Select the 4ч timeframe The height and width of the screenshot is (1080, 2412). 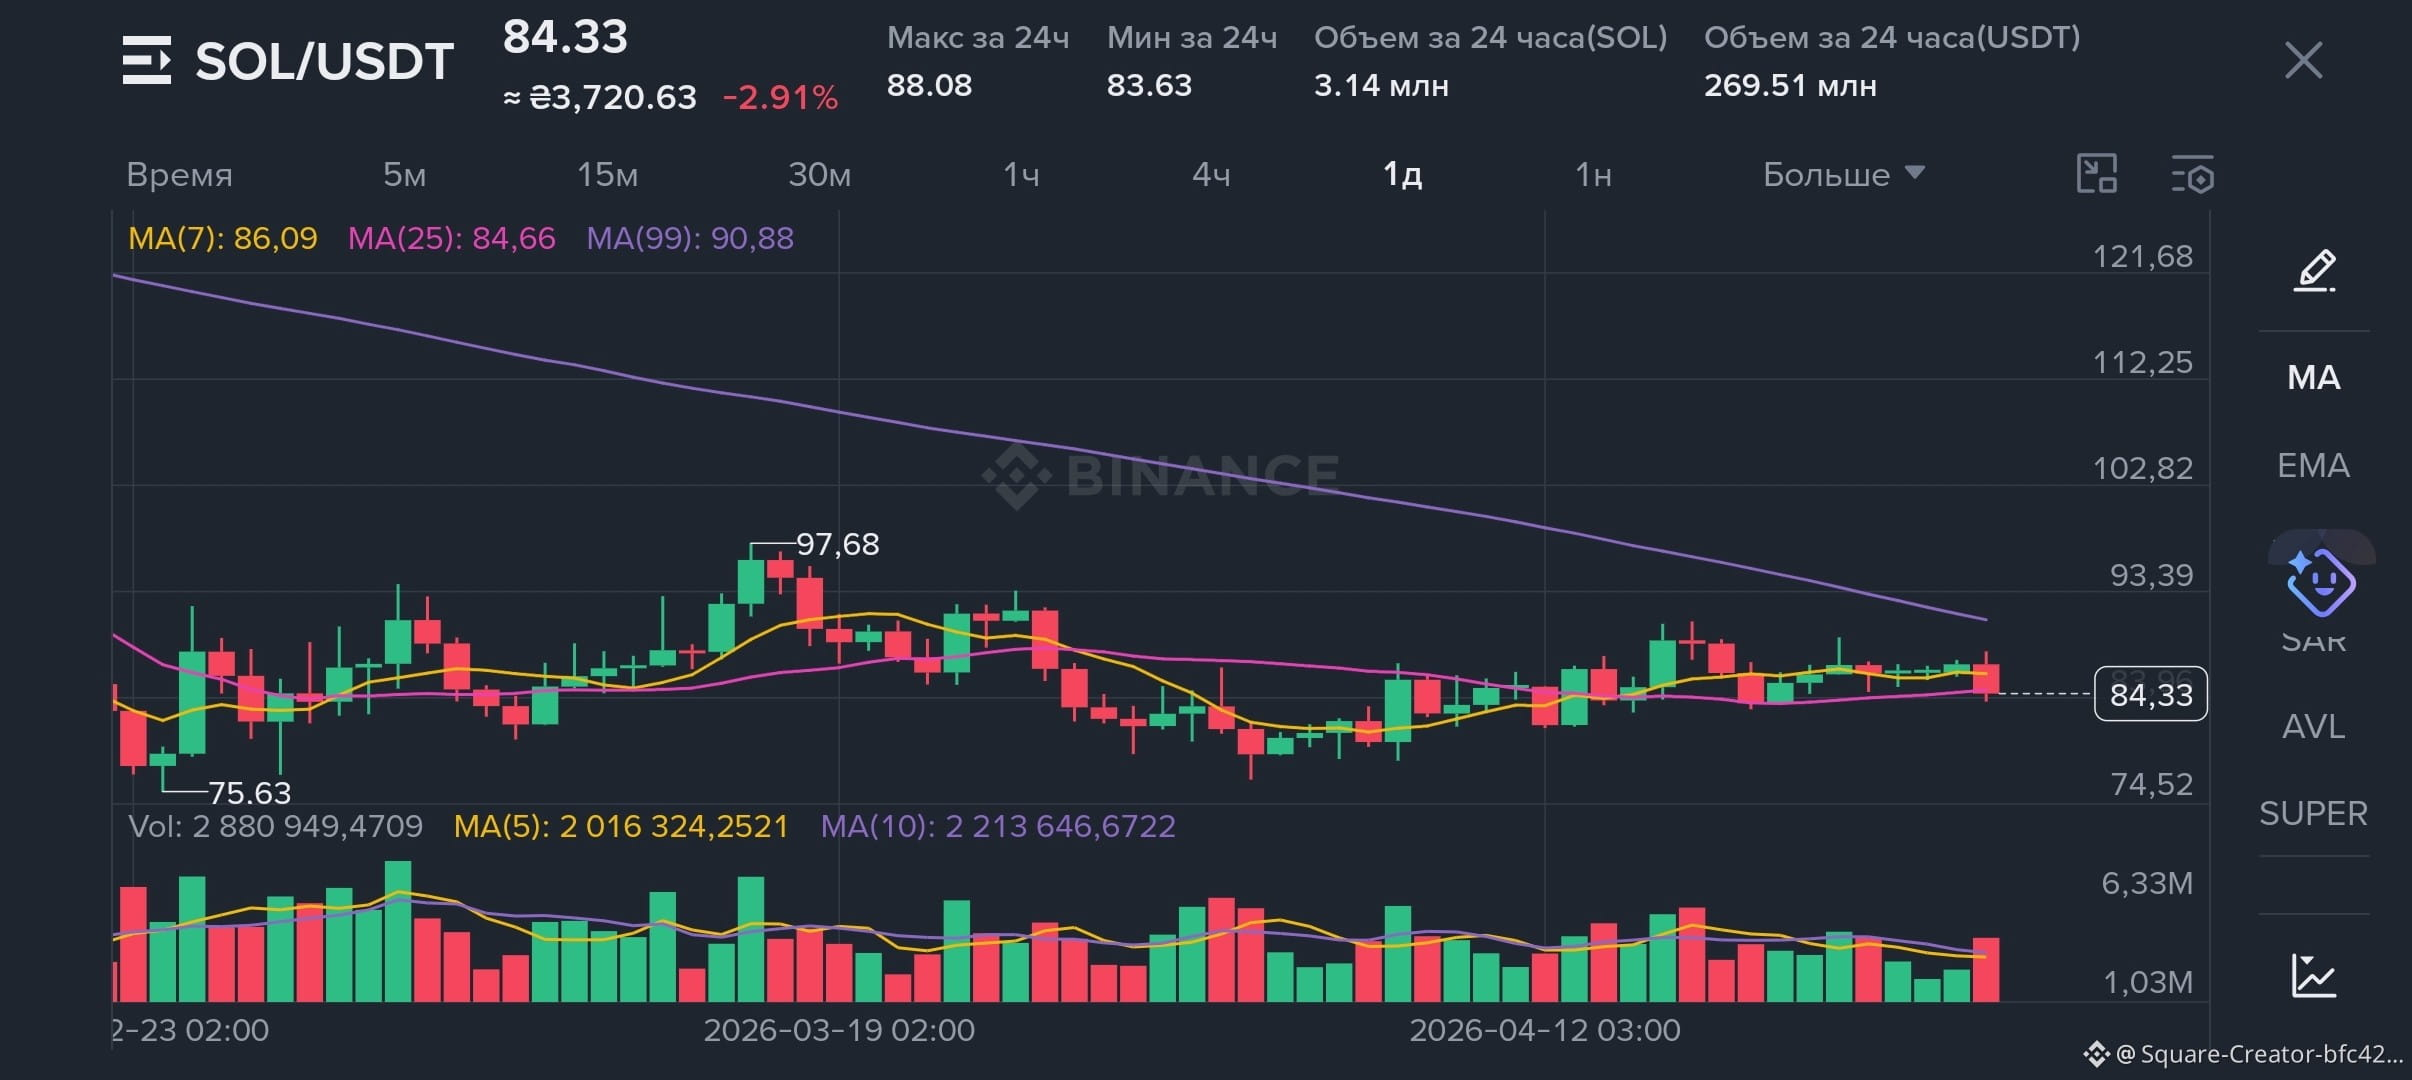coord(1211,174)
